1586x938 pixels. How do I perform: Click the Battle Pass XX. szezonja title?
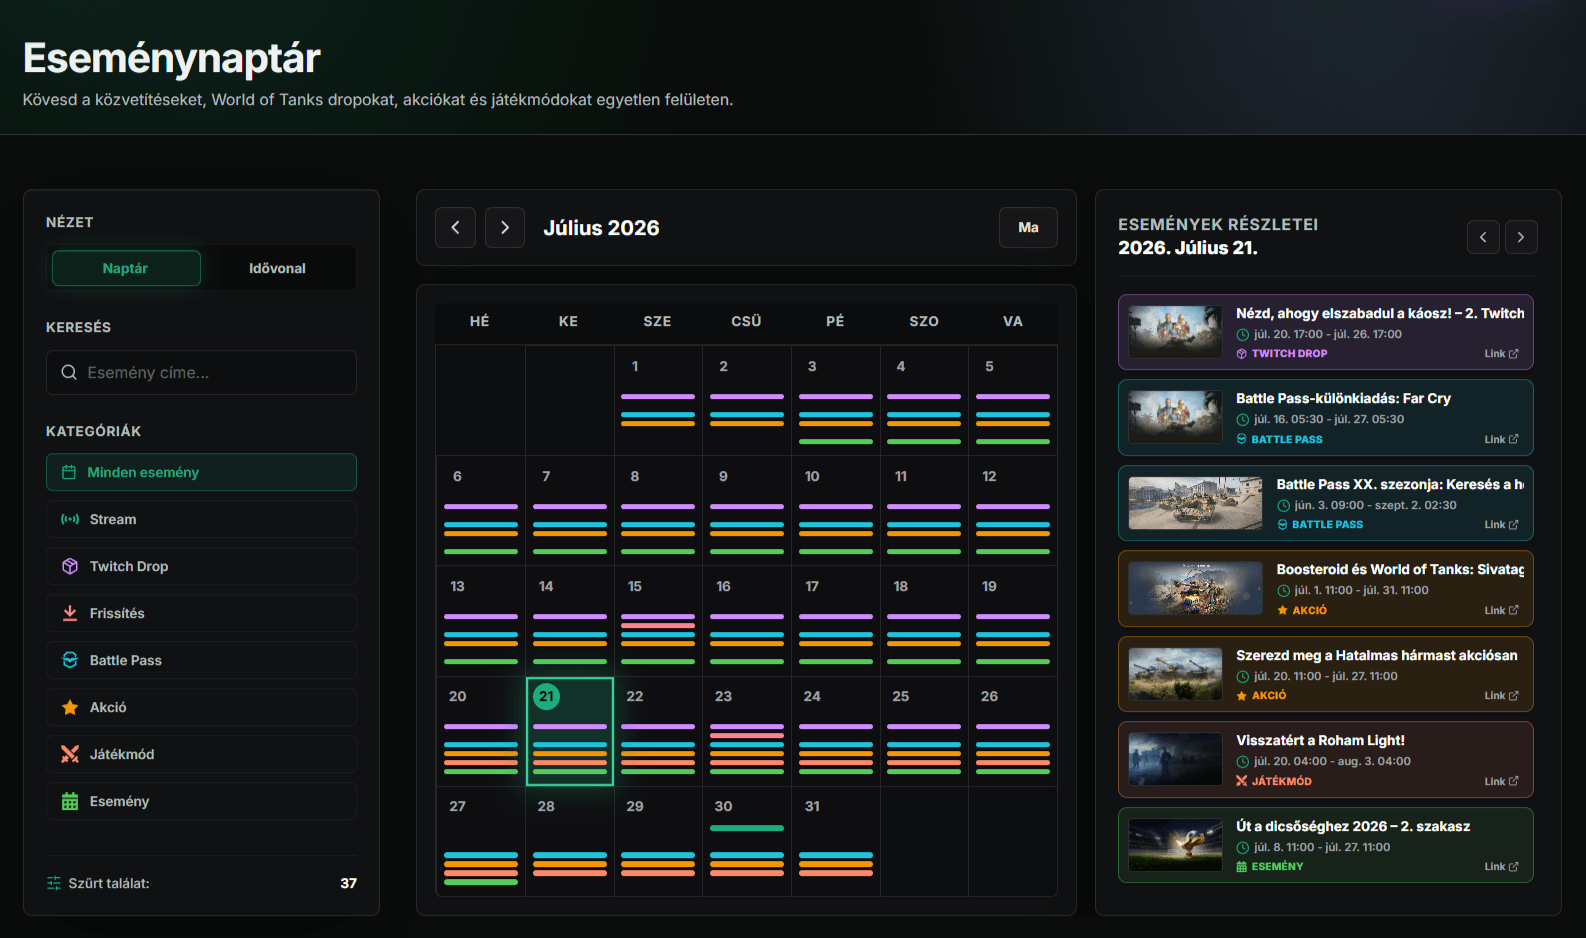pyautogui.click(x=1400, y=484)
